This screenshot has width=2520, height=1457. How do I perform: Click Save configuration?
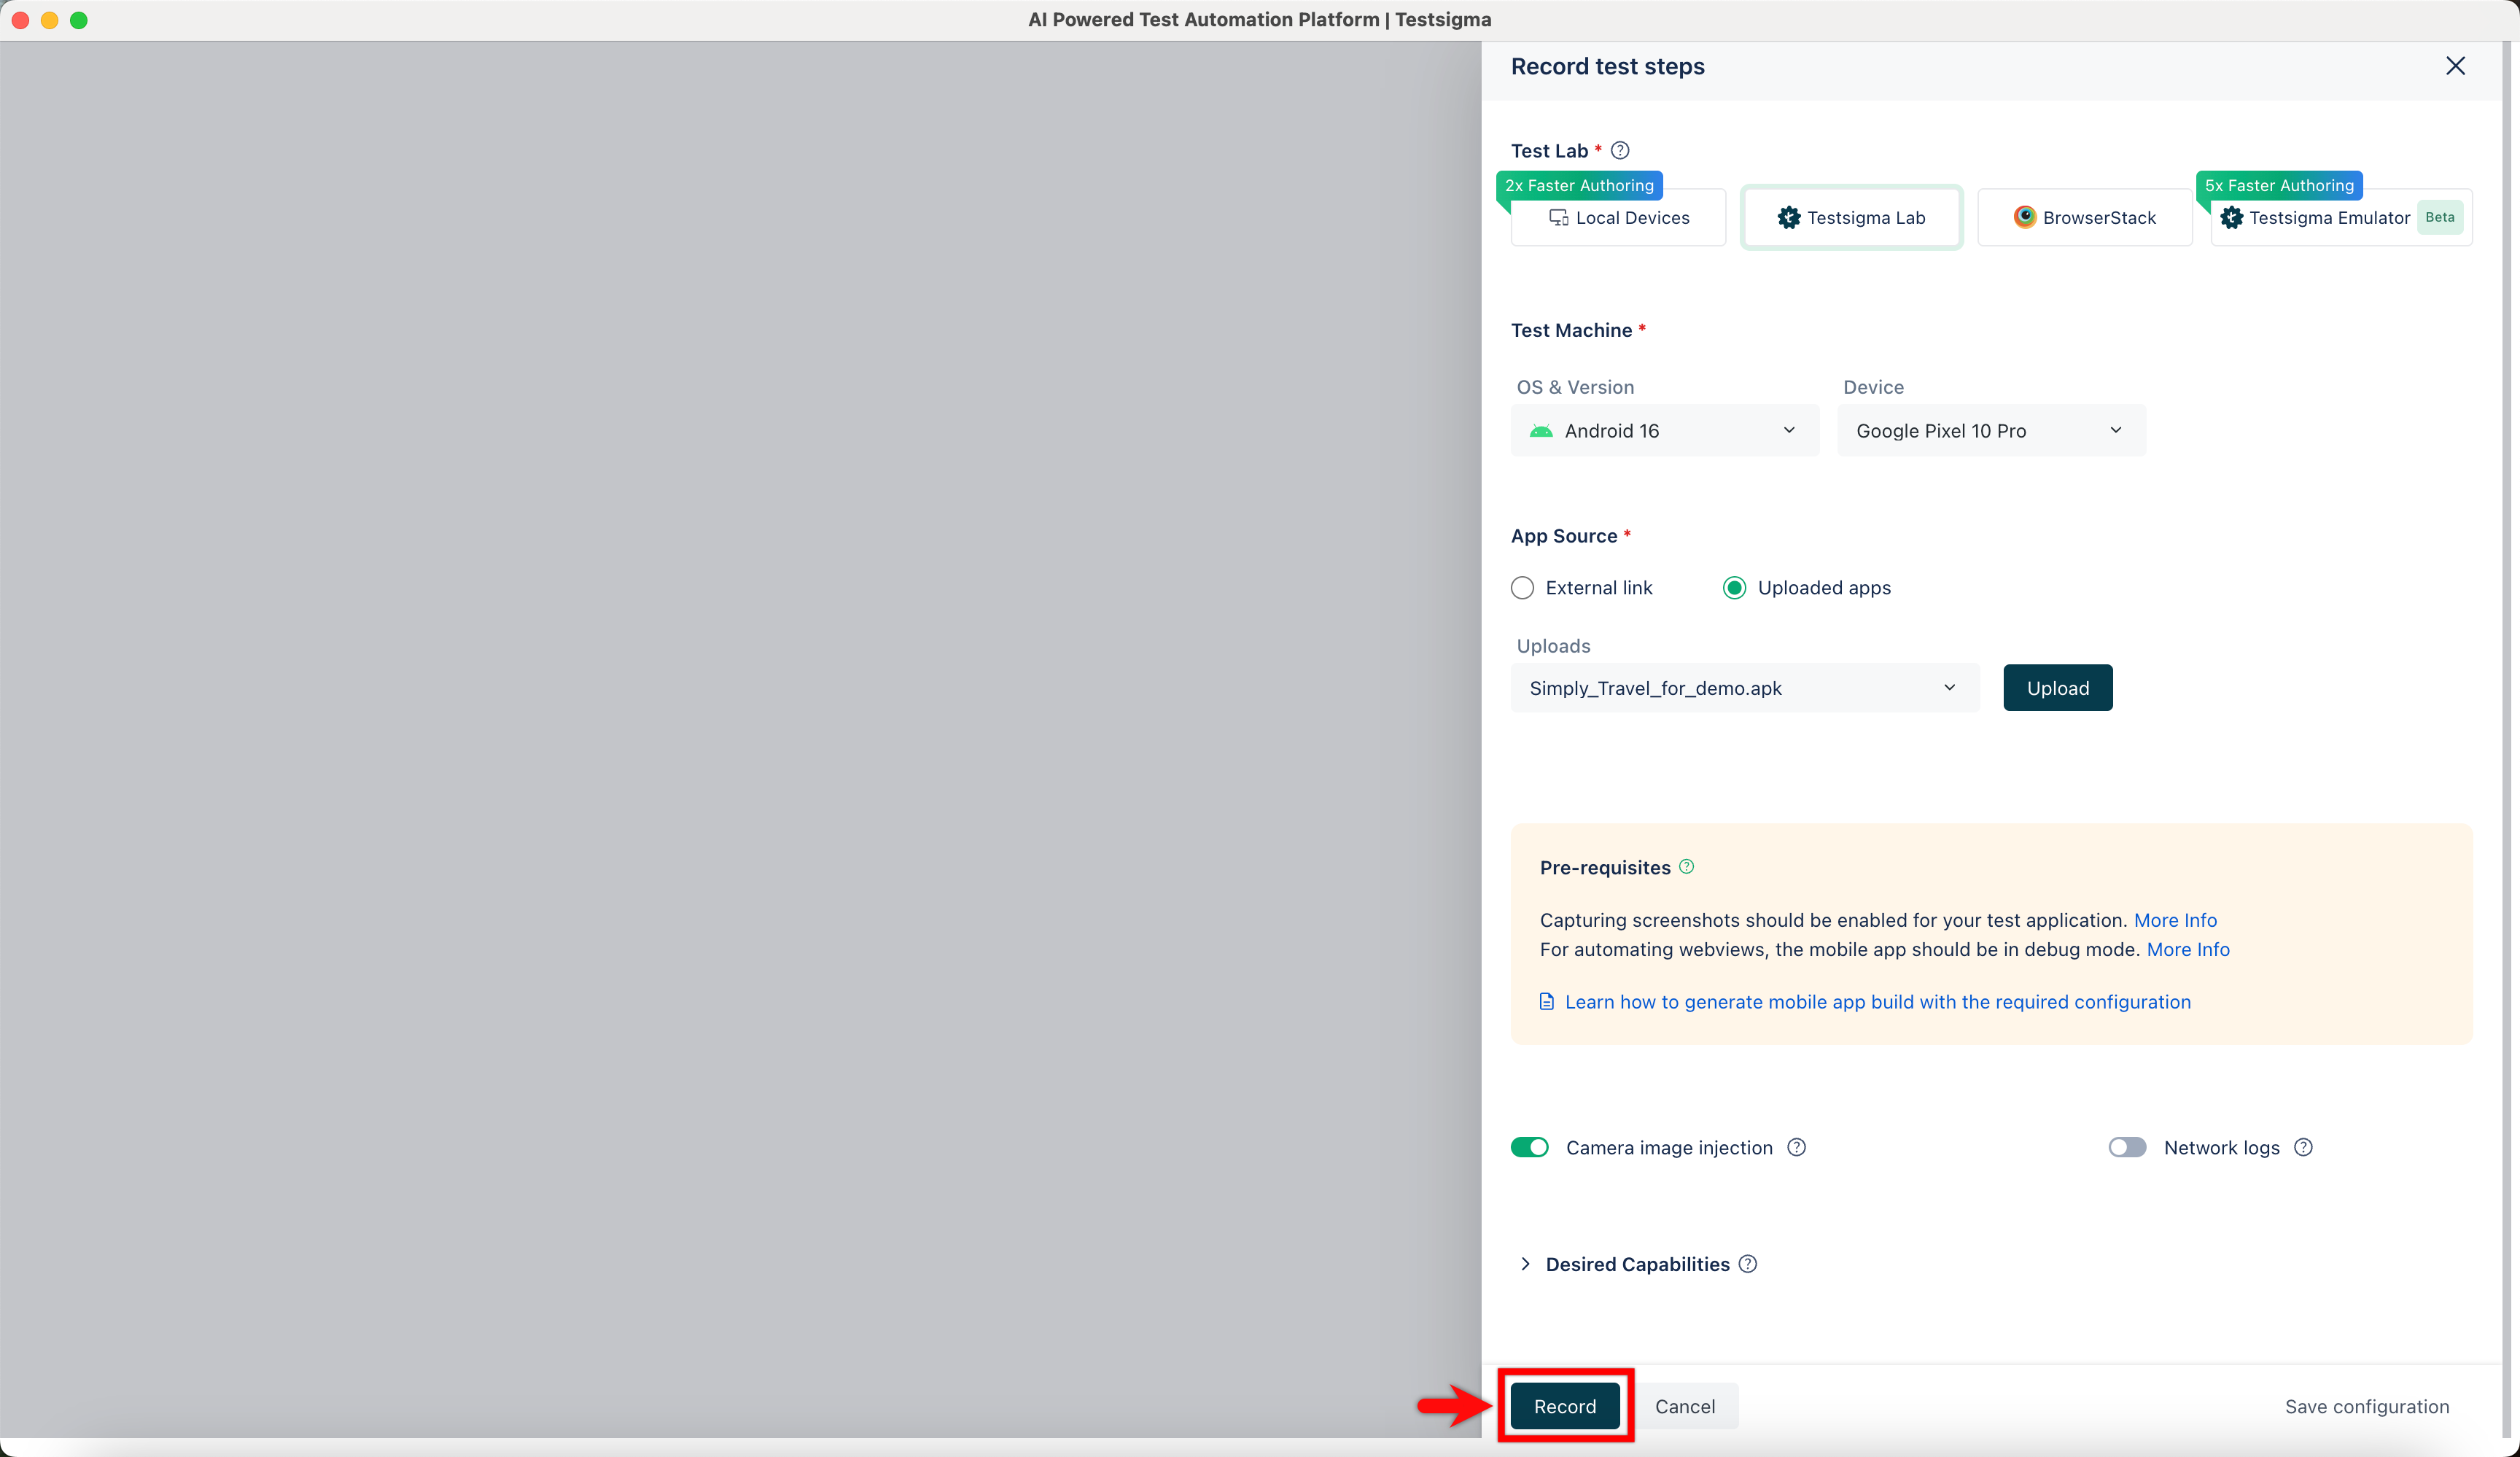click(x=2366, y=1406)
